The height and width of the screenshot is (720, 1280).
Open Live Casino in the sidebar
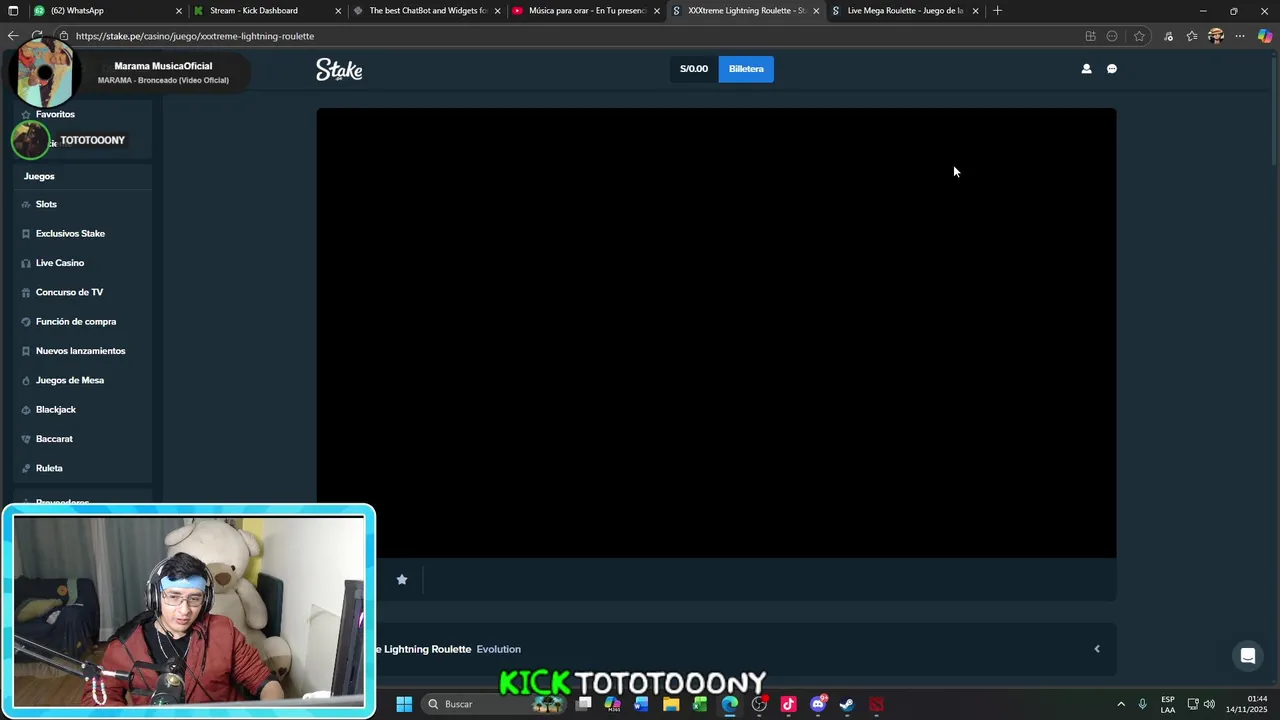click(x=82, y=263)
